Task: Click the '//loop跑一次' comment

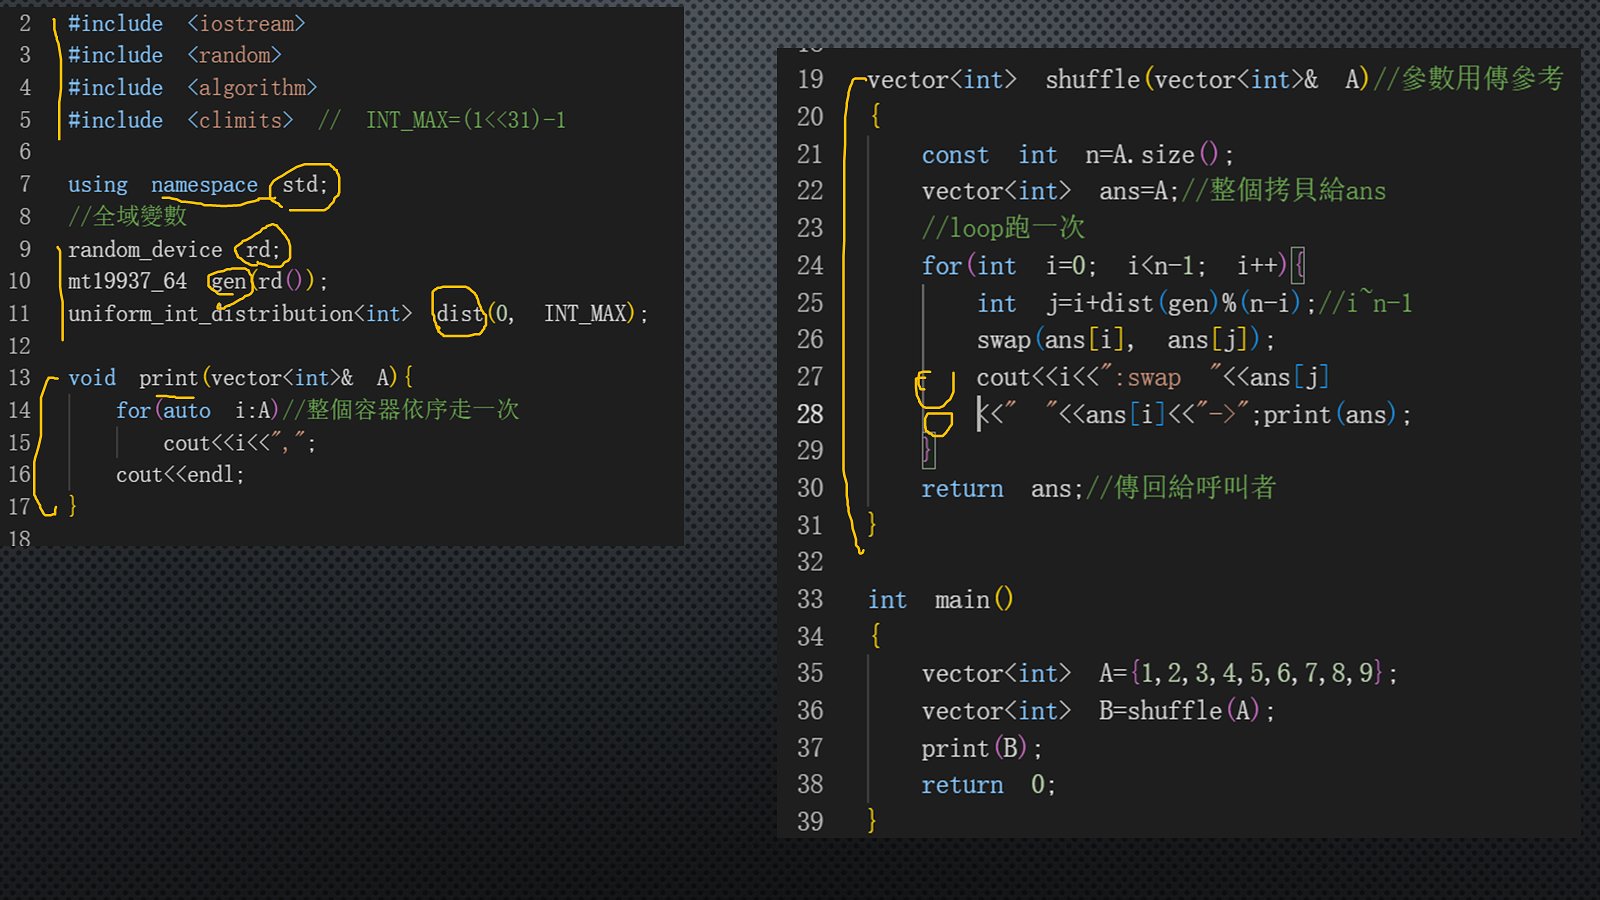Action: tap(1003, 228)
